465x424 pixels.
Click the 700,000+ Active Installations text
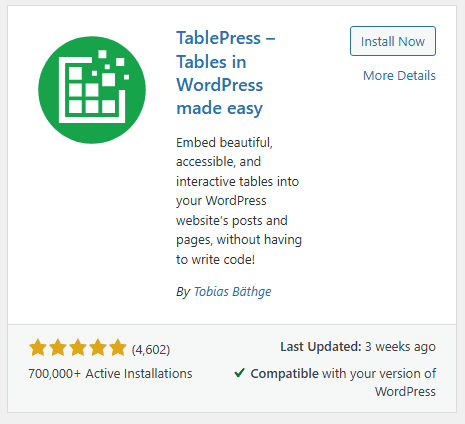pyautogui.click(x=110, y=374)
